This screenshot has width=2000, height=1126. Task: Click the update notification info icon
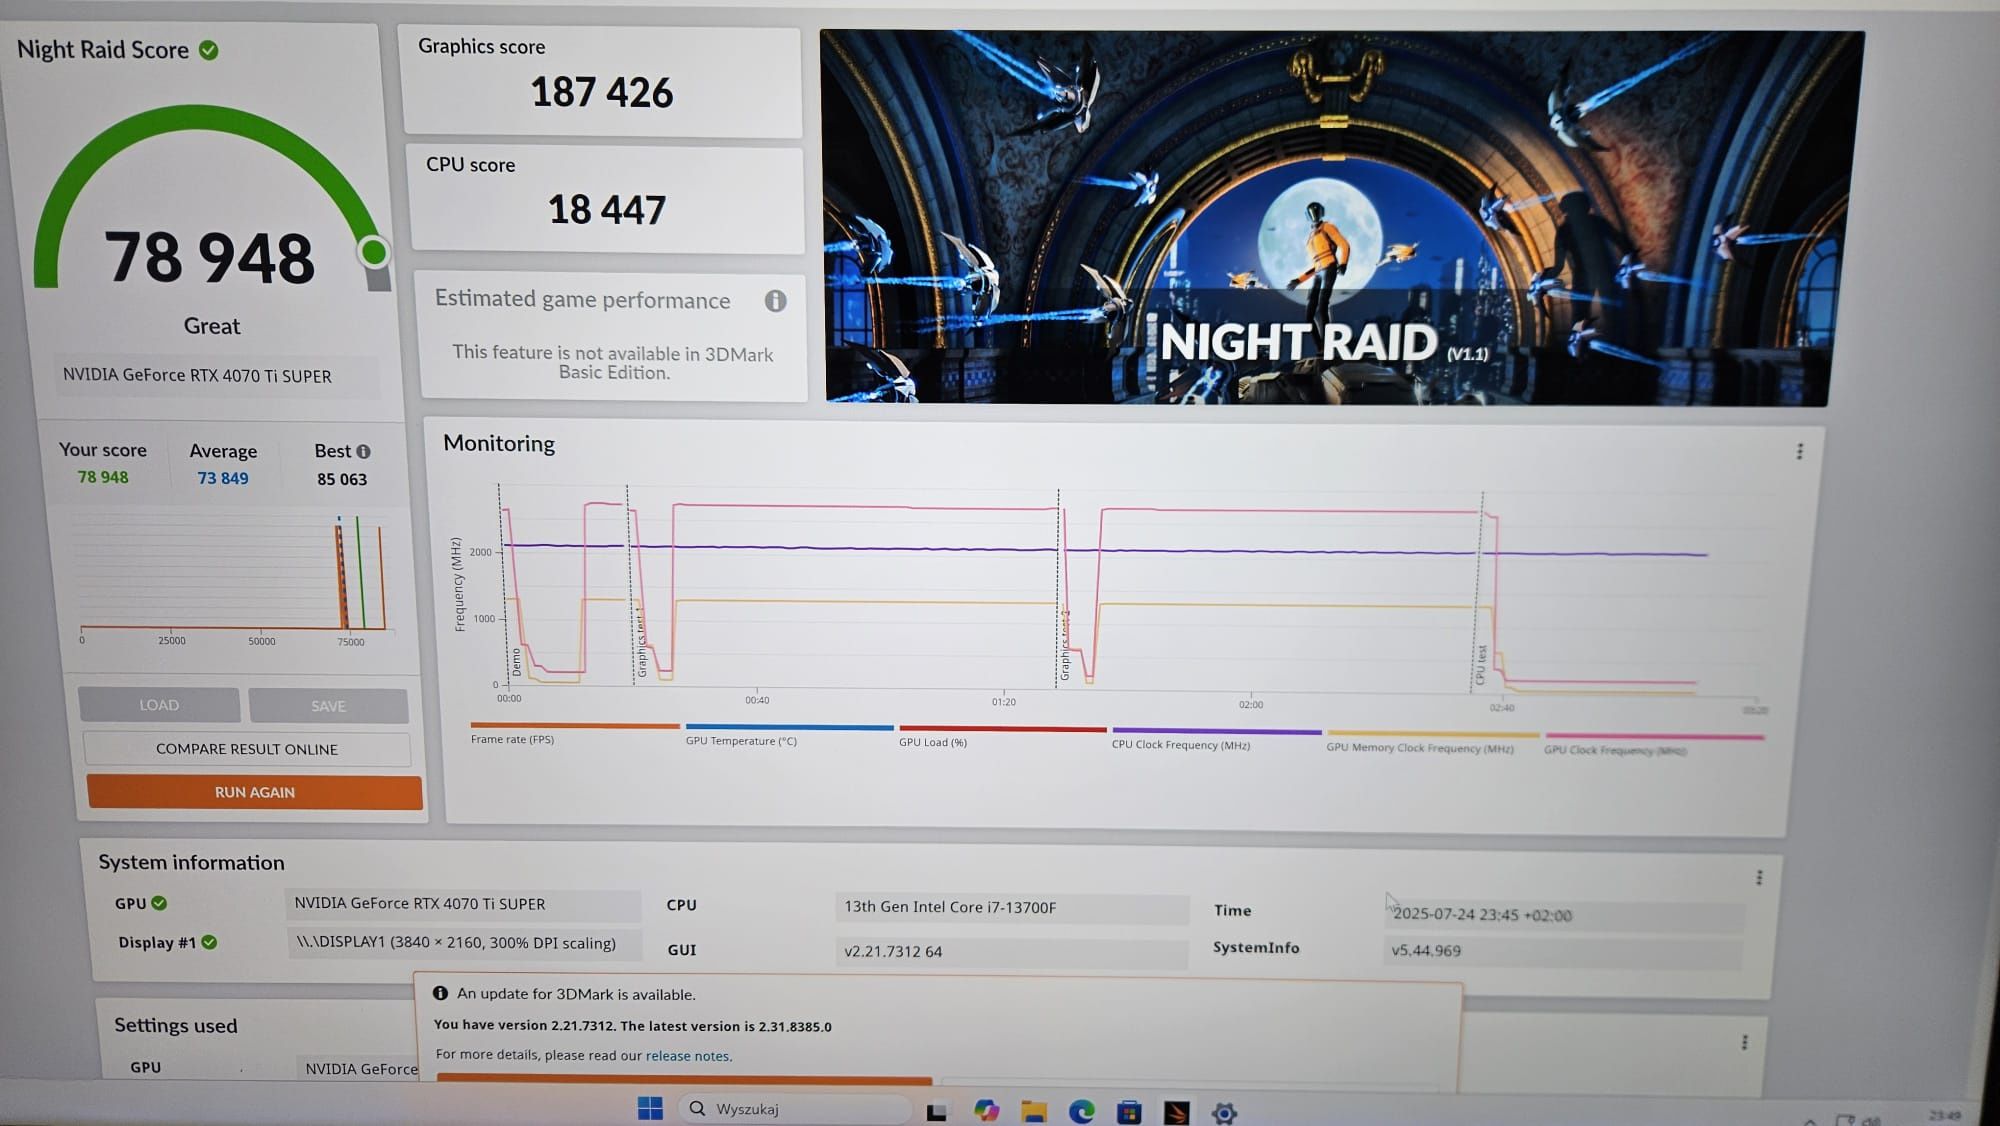pyautogui.click(x=440, y=993)
